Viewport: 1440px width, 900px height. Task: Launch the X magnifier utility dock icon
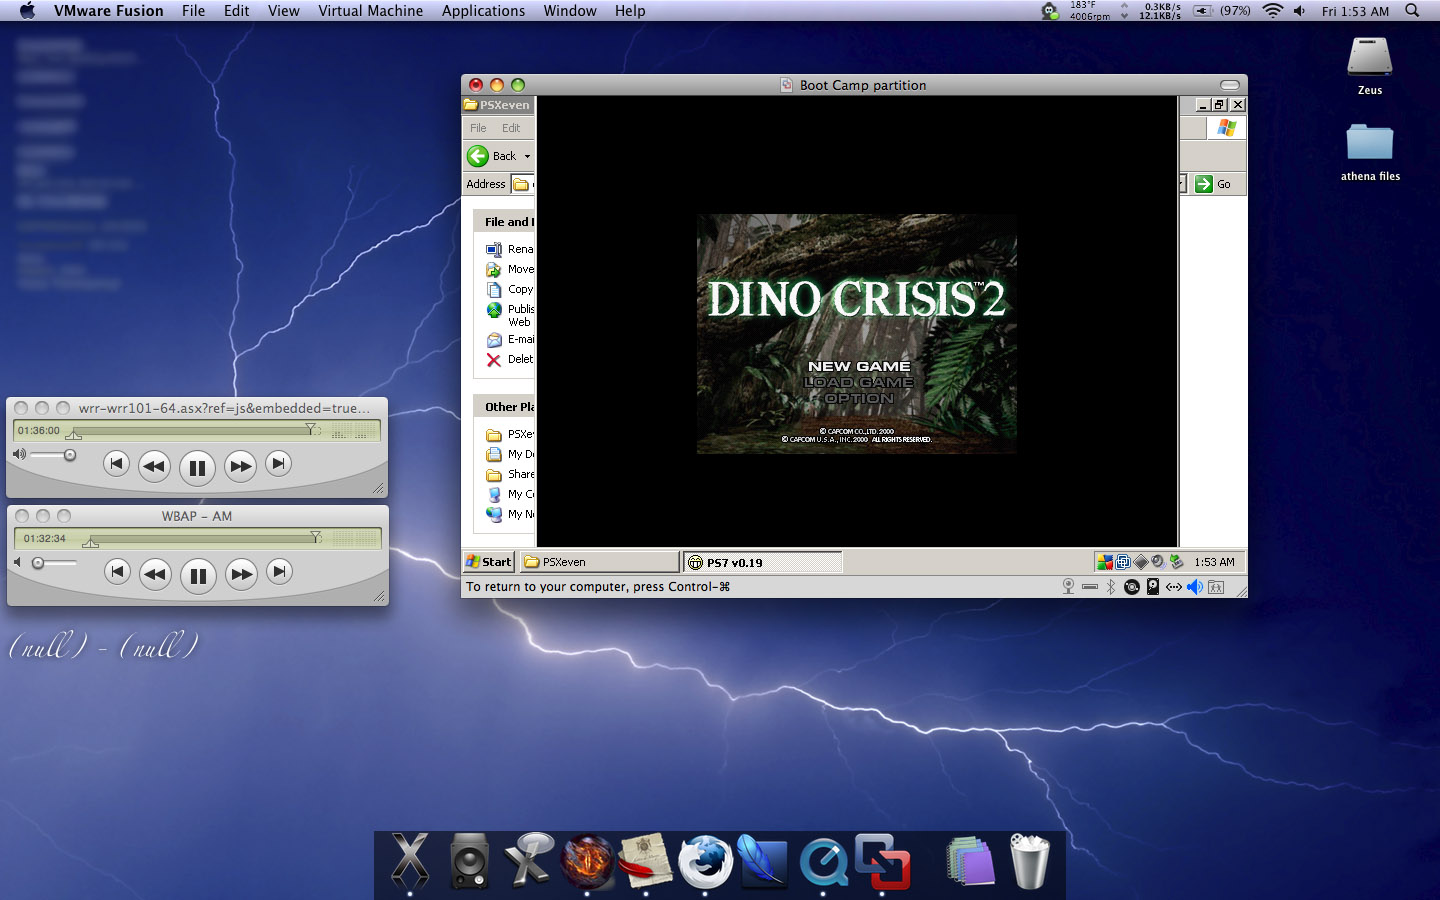529,859
